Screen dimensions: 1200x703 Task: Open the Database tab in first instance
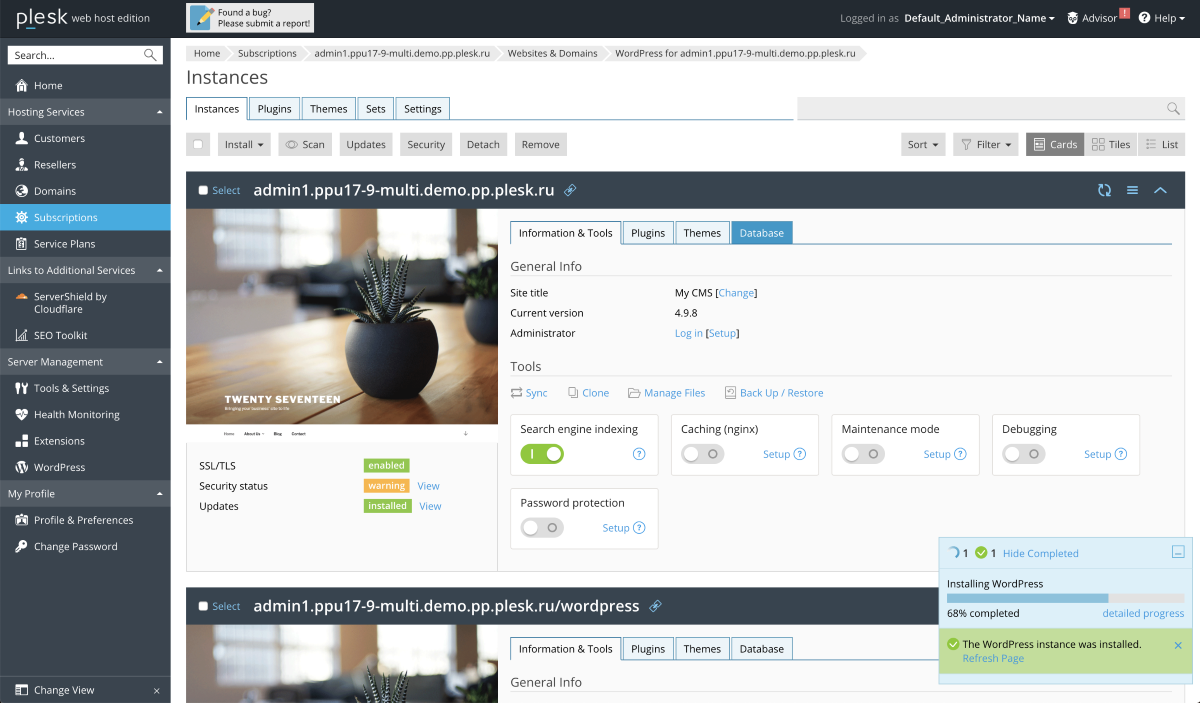click(x=761, y=233)
